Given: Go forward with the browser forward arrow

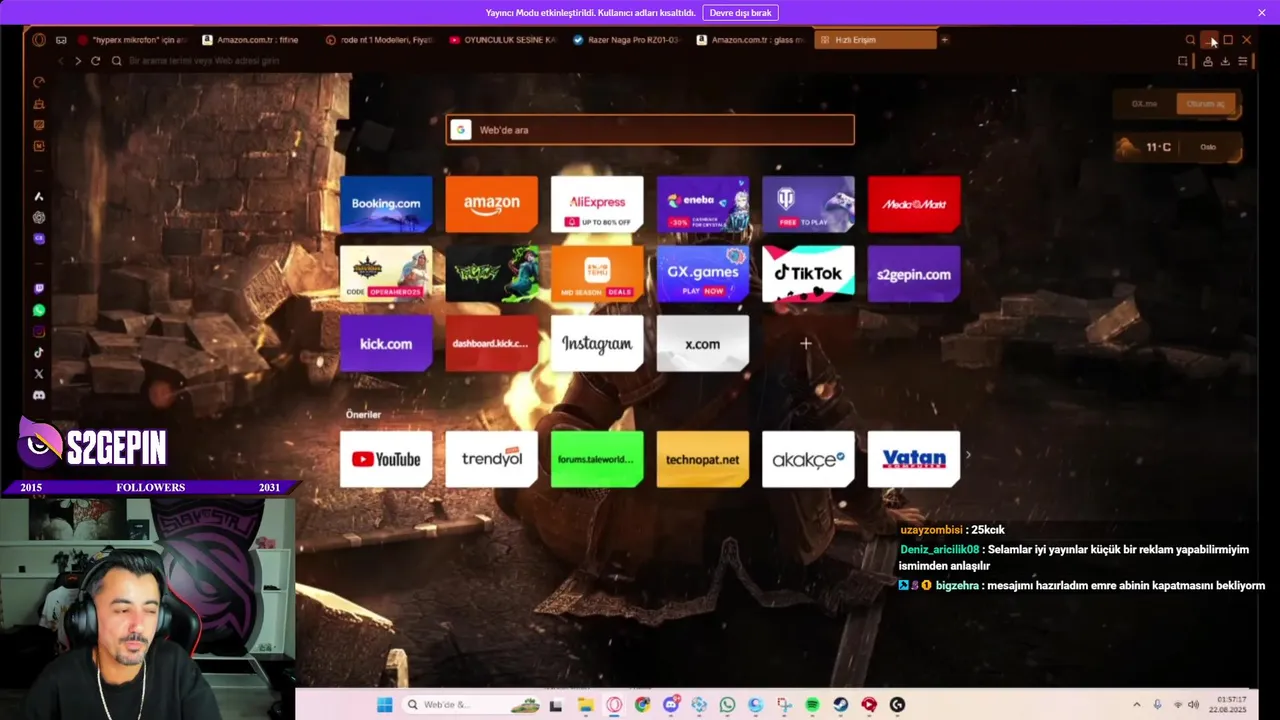Looking at the screenshot, I should [x=78, y=61].
